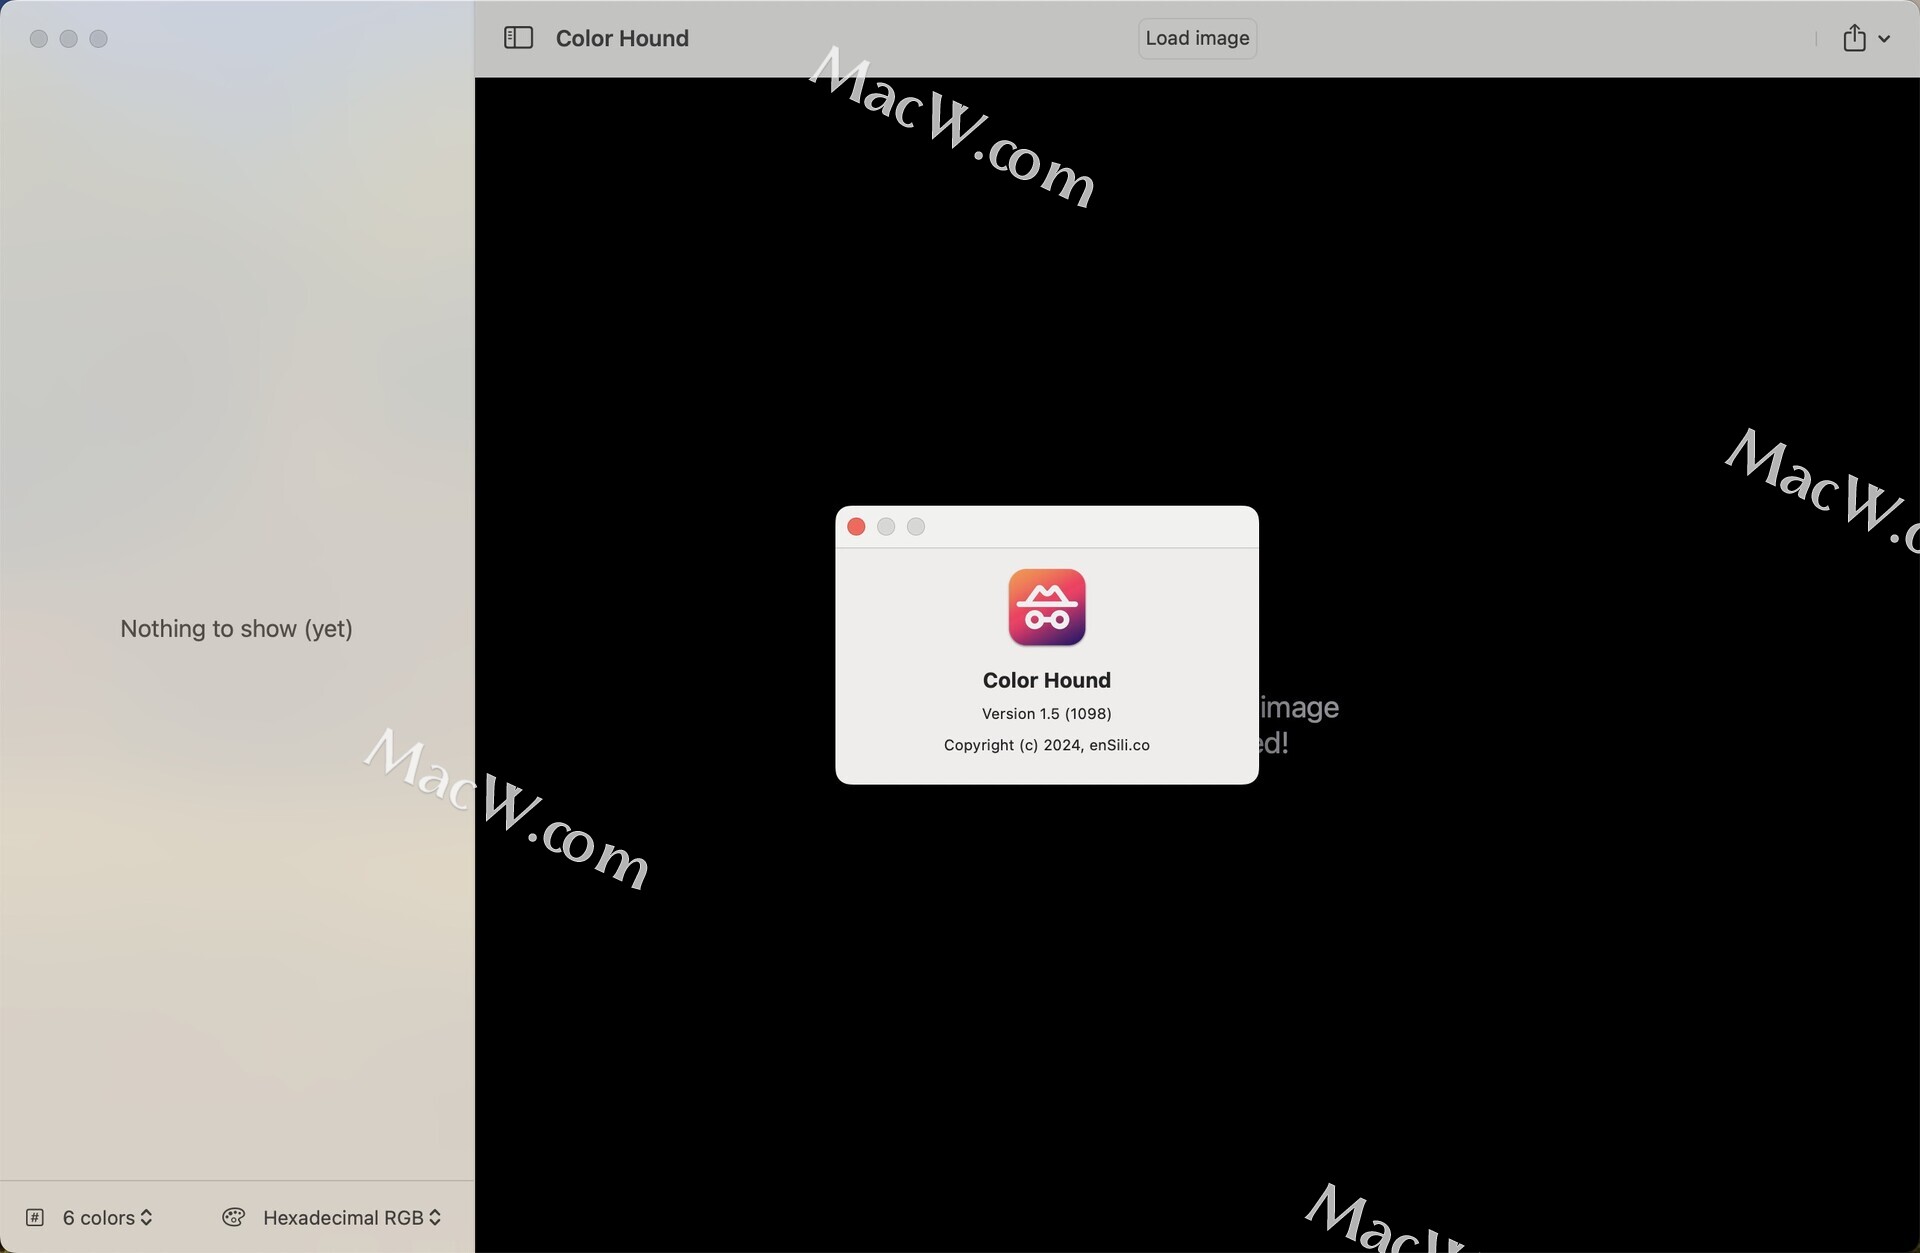The height and width of the screenshot is (1253, 1920).
Task: Close the About Color Hound dialog
Action: (856, 526)
